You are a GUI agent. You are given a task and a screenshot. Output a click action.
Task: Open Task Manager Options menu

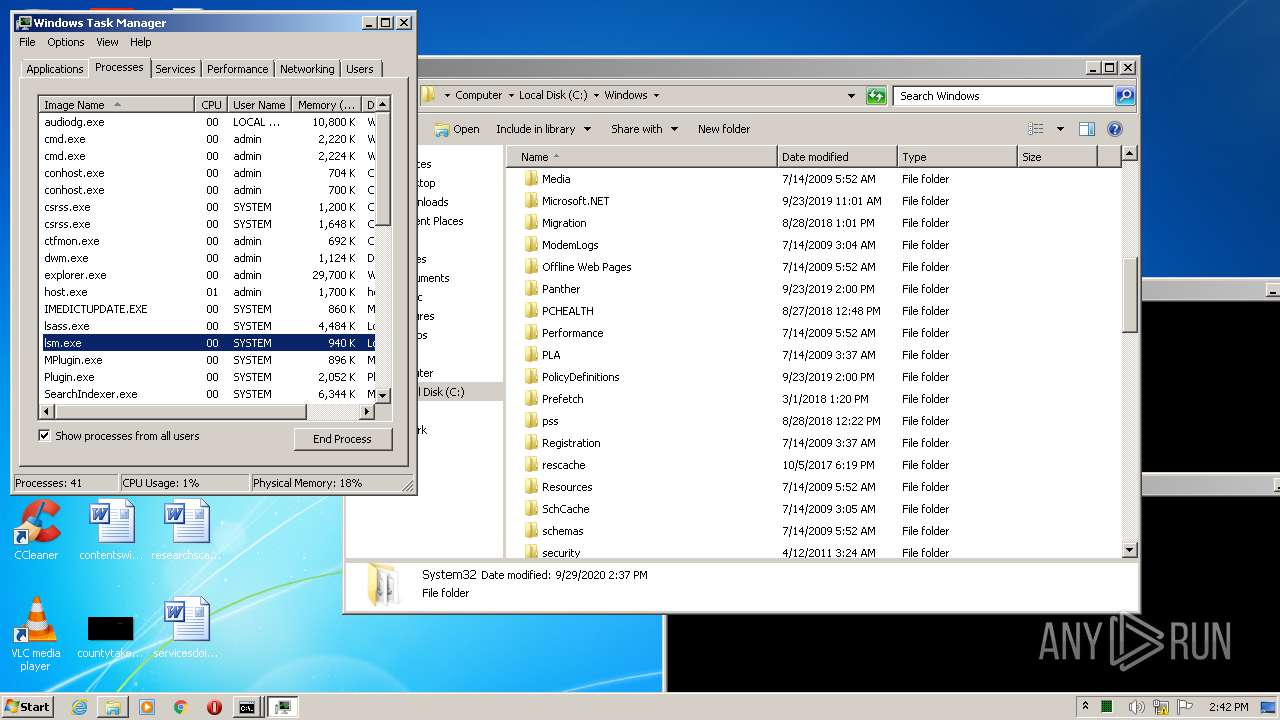pos(66,42)
